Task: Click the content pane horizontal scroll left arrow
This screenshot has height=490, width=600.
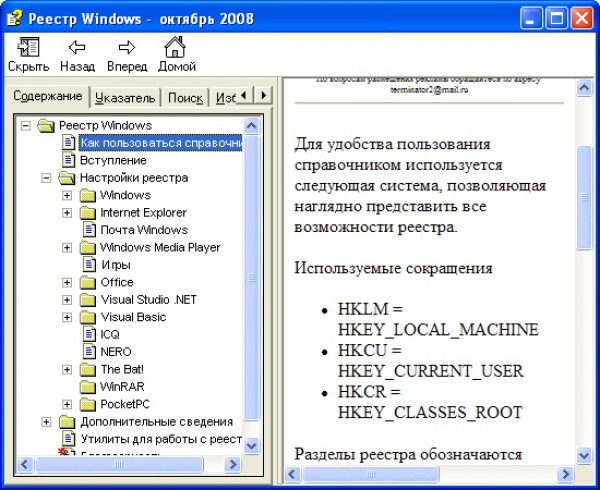Action: click(292, 474)
